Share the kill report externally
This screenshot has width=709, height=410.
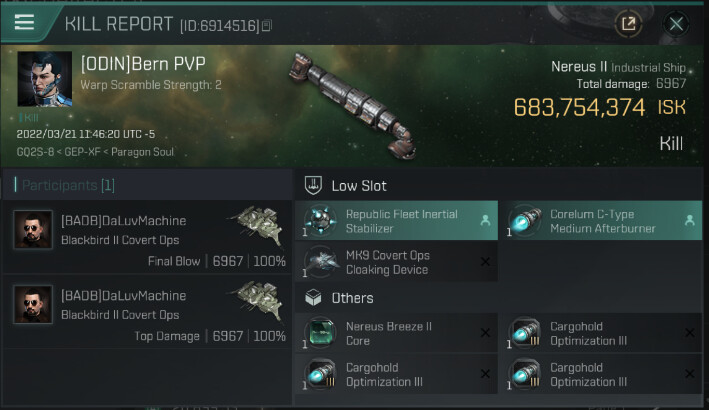pyautogui.click(x=628, y=23)
